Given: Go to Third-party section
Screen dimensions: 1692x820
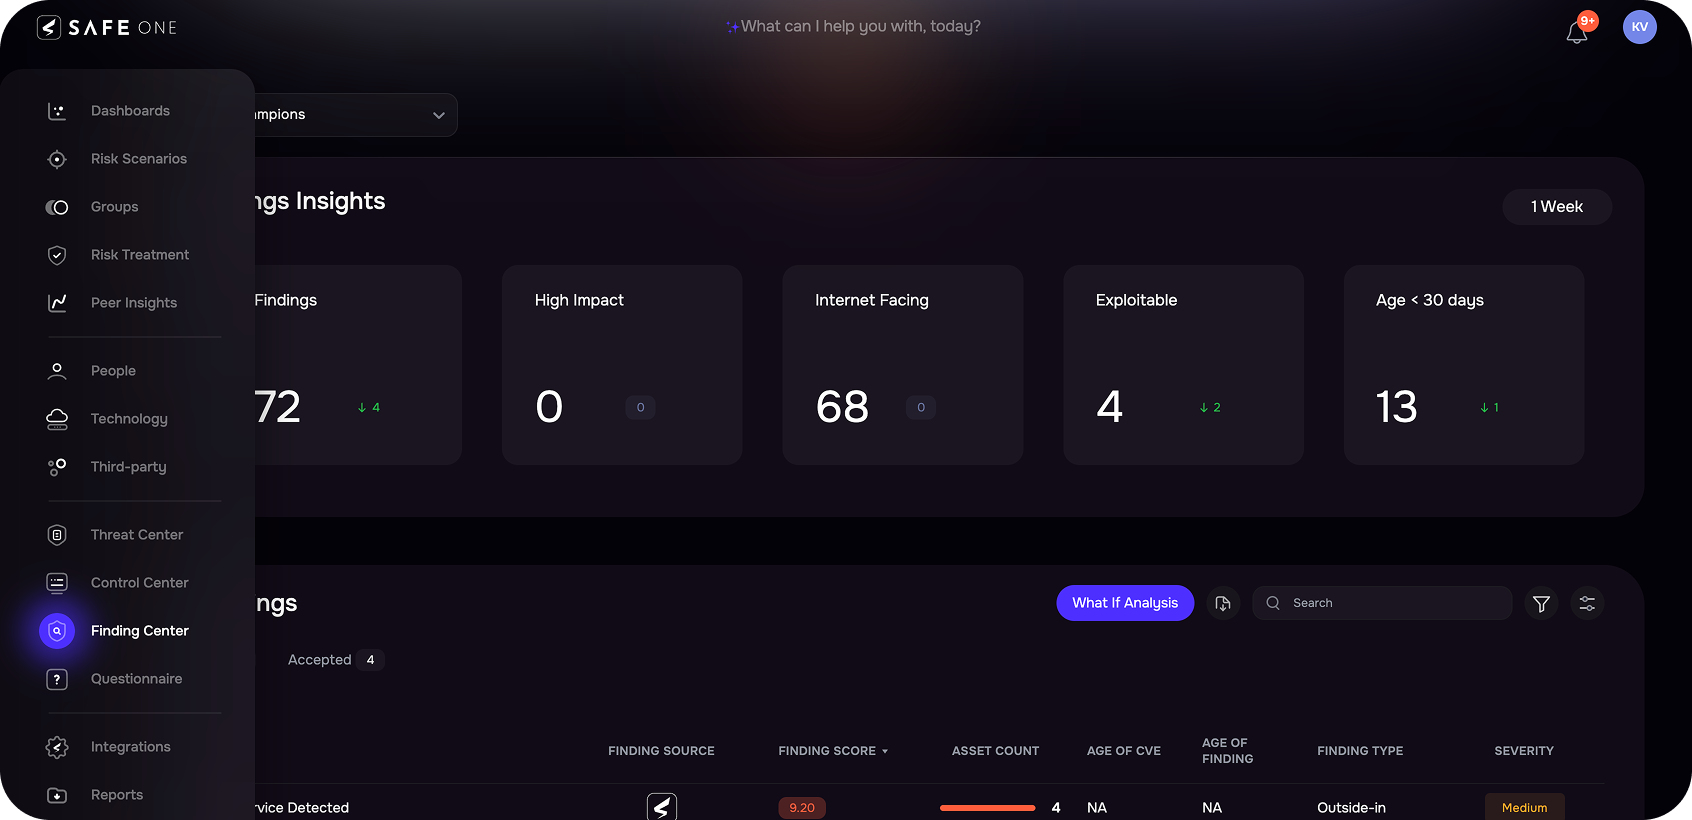Looking at the screenshot, I should coord(129,467).
